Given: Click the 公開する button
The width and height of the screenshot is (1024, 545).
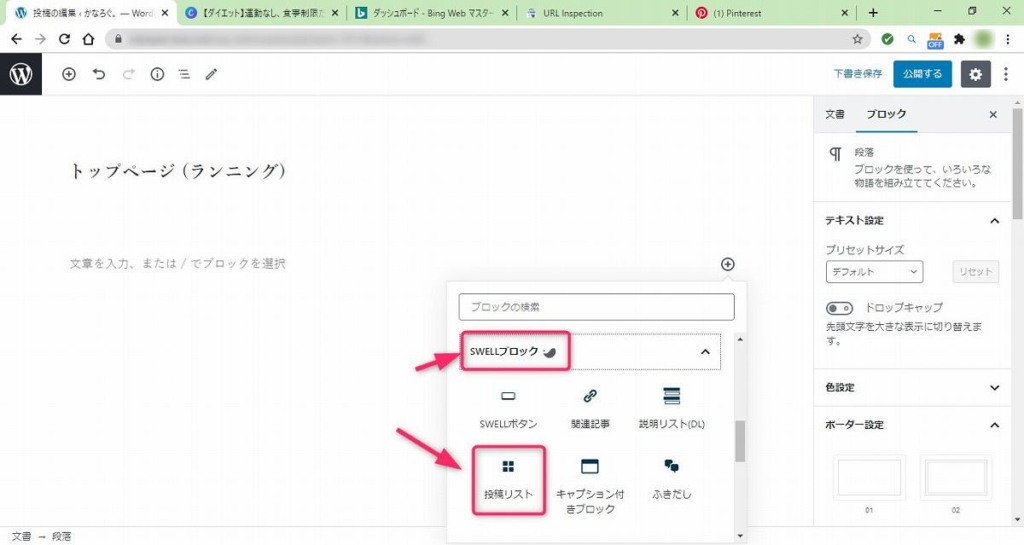Looking at the screenshot, I should pos(922,74).
